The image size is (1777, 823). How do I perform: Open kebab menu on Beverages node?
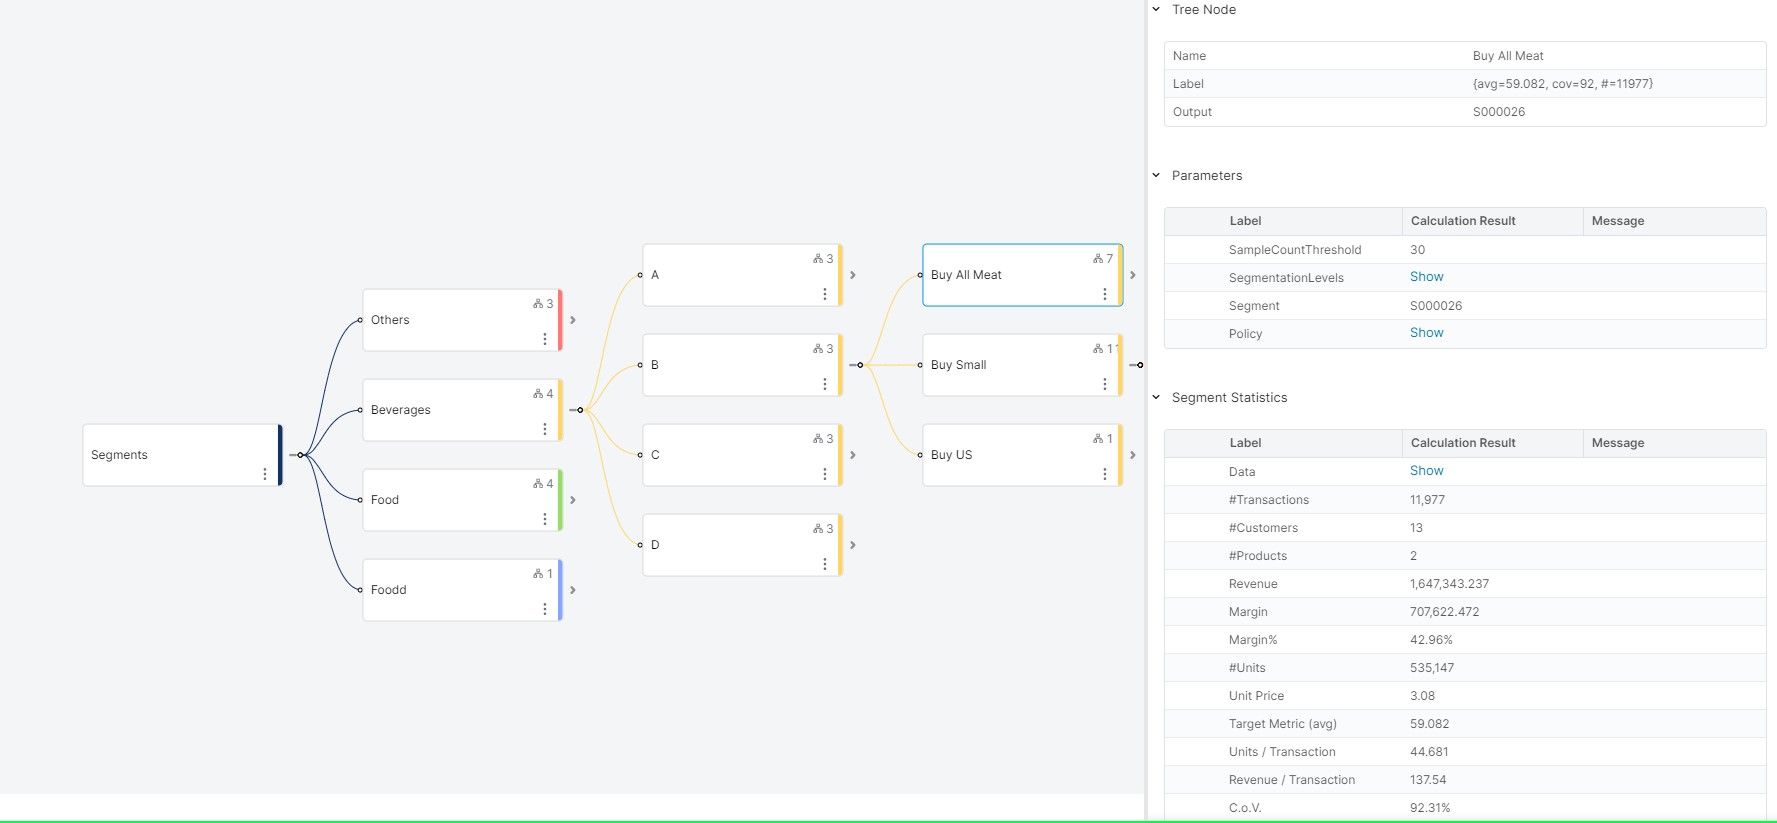tap(544, 429)
